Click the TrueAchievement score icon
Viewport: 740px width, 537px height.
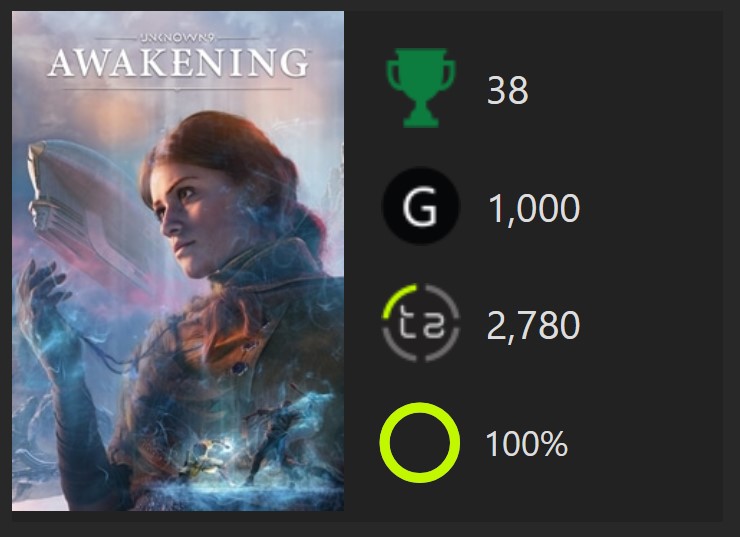tap(420, 325)
